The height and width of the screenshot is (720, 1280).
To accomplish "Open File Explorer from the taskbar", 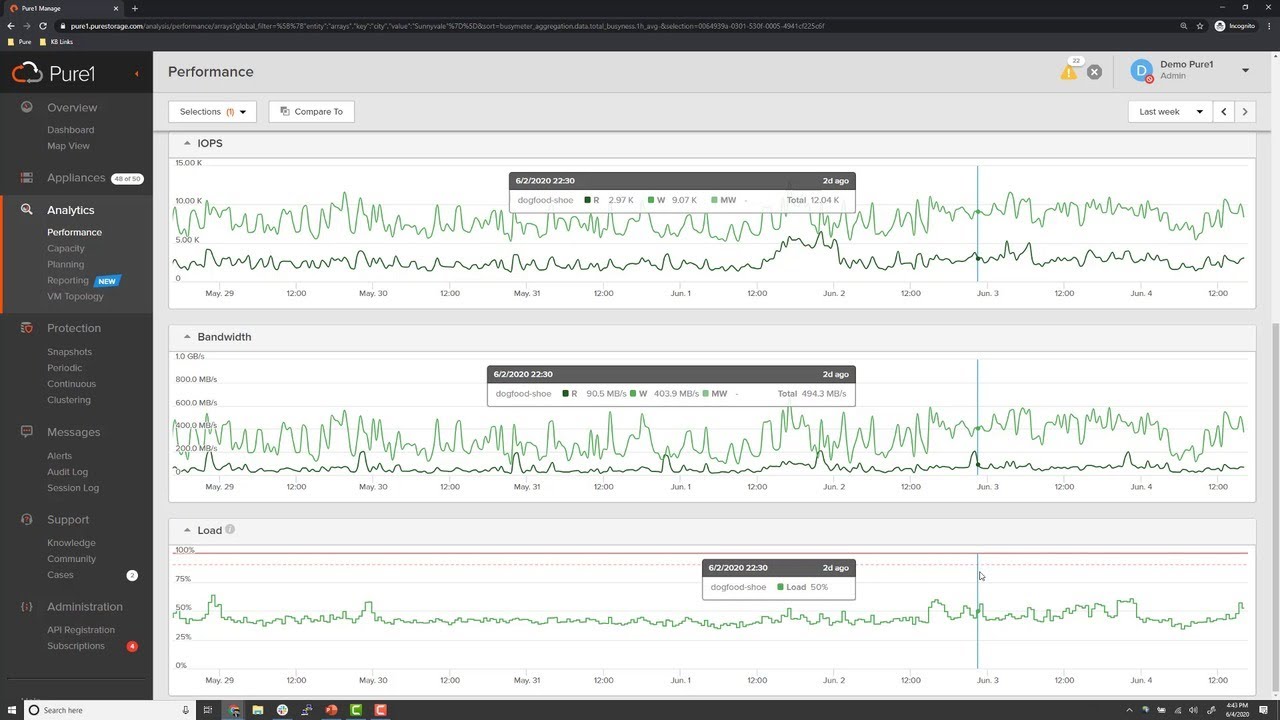I will [x=258, y=710].
